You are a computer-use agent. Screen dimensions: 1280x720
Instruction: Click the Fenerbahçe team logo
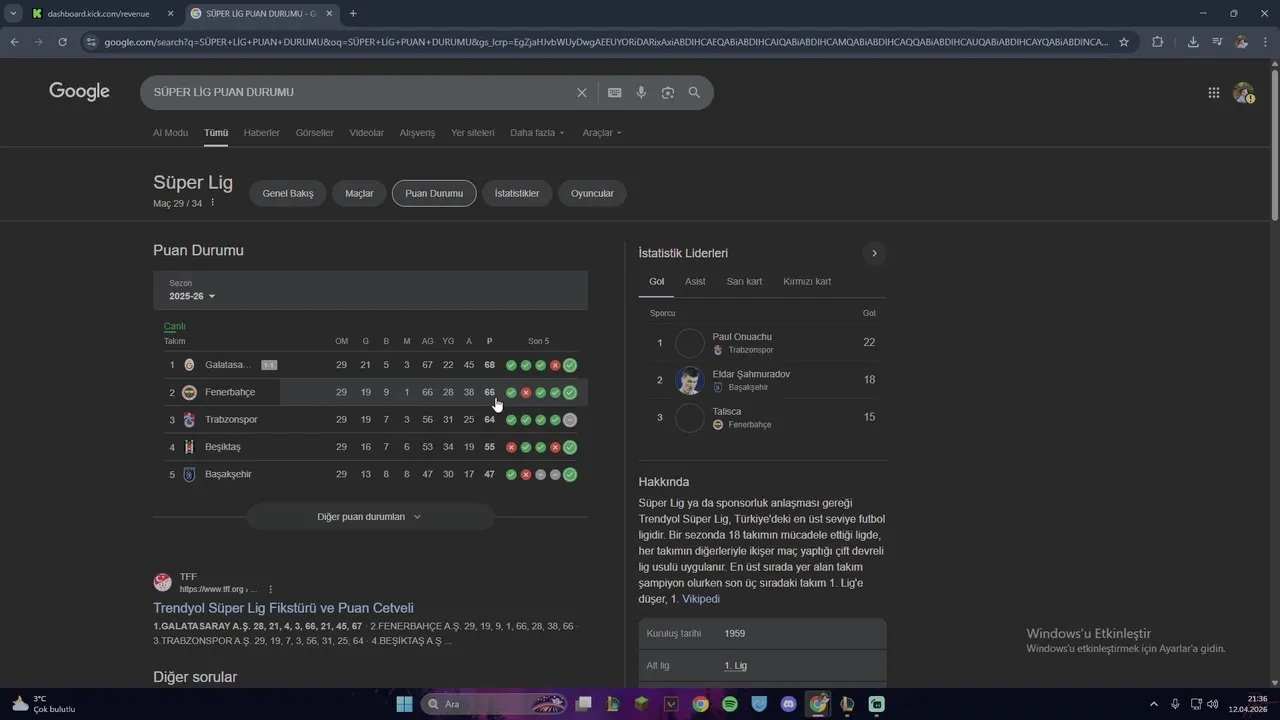(x=189, y=392)
